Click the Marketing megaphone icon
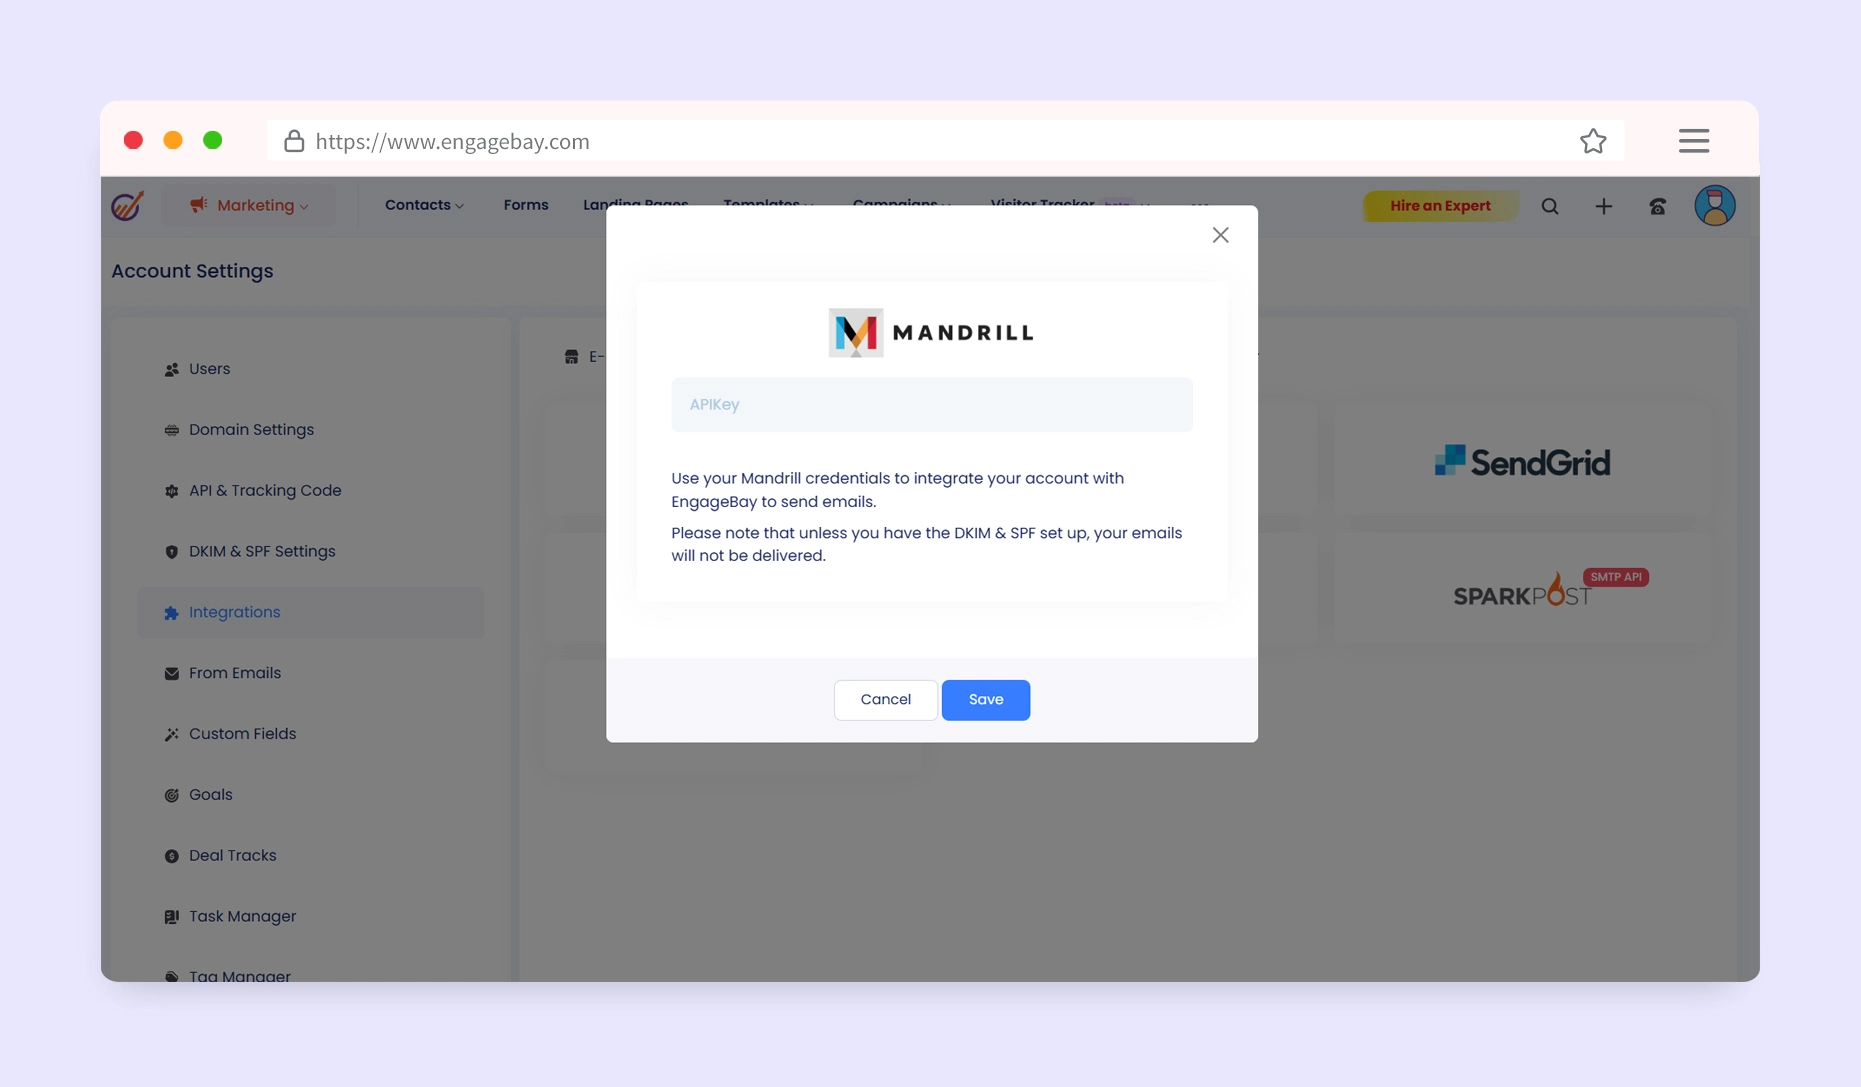The image size is (1861, 1087). [x=199, y=205]
